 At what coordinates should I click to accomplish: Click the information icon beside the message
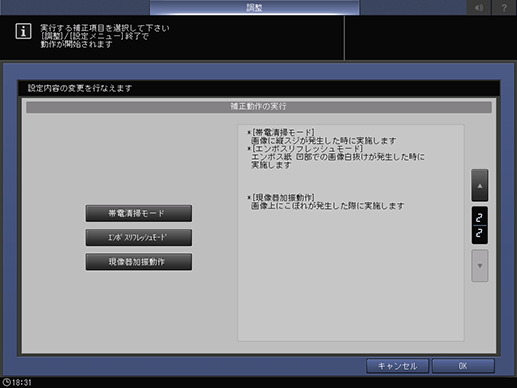pos(23,31)
